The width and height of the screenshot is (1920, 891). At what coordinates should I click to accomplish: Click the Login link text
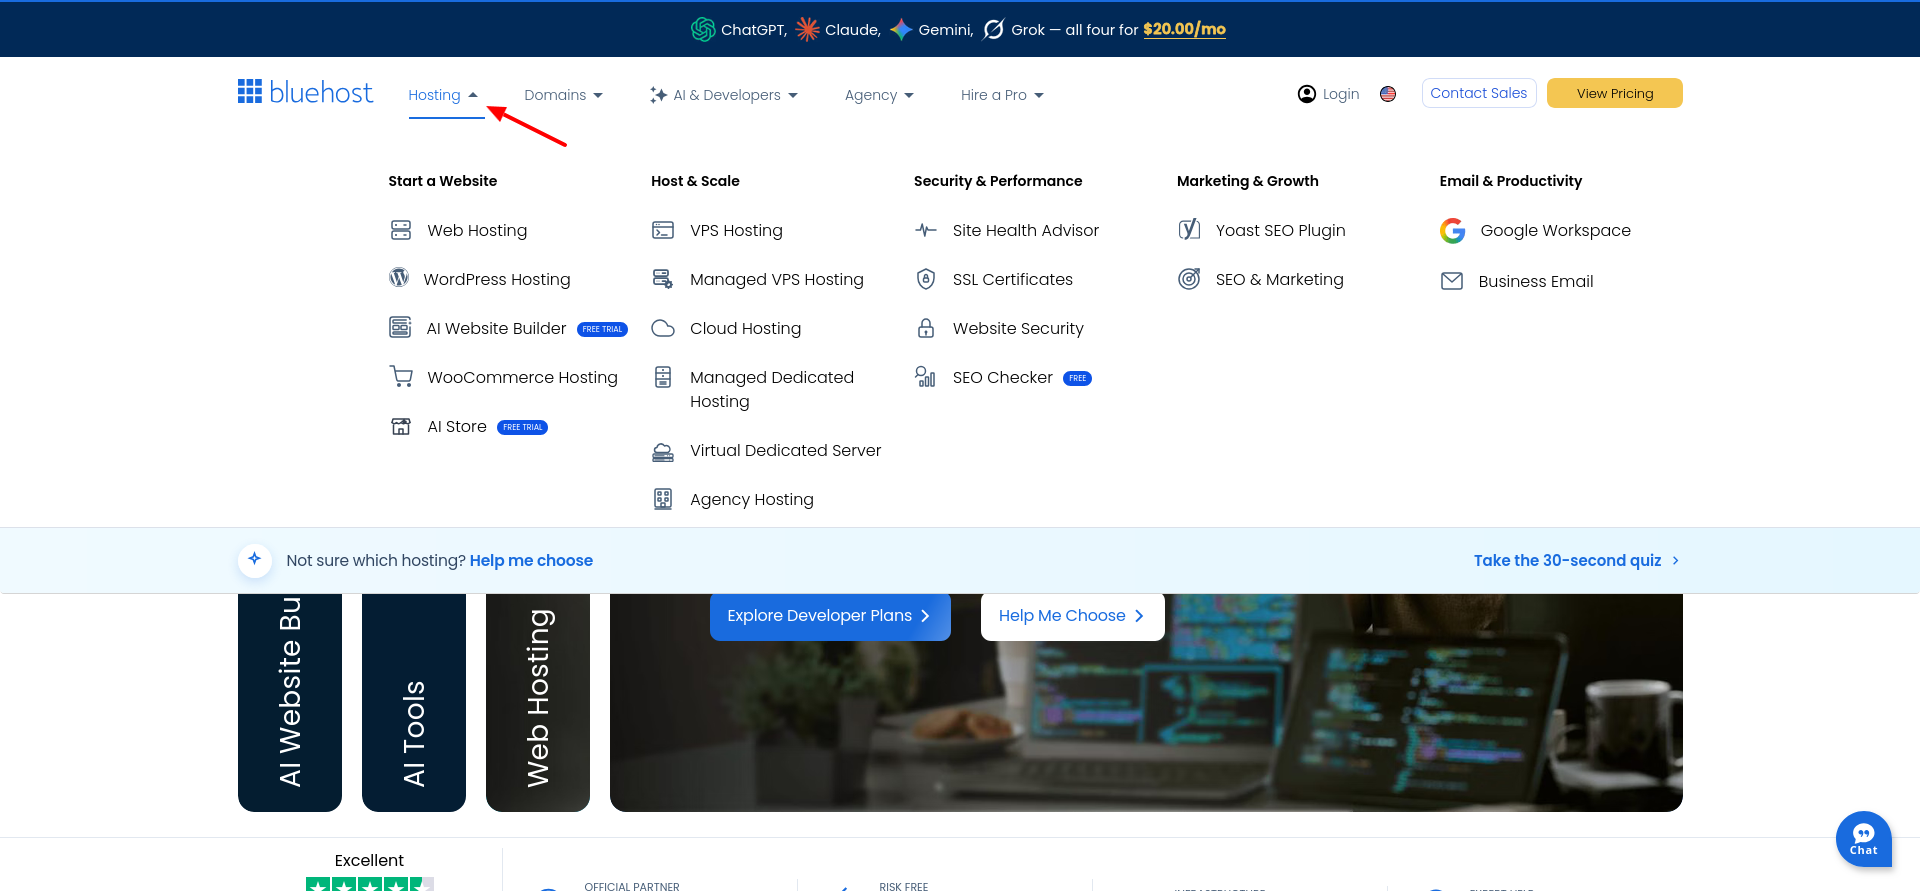(1340, 94)
